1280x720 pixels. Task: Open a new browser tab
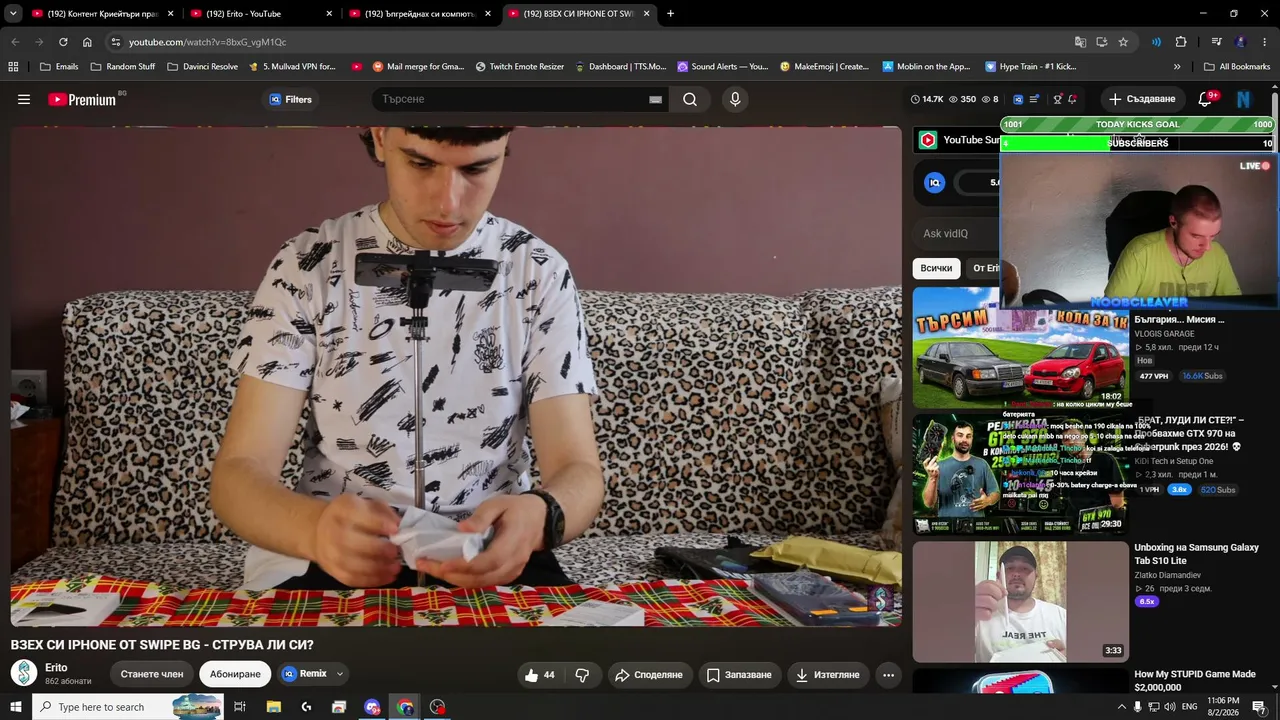pyautogui.click(x=670, y=14)
